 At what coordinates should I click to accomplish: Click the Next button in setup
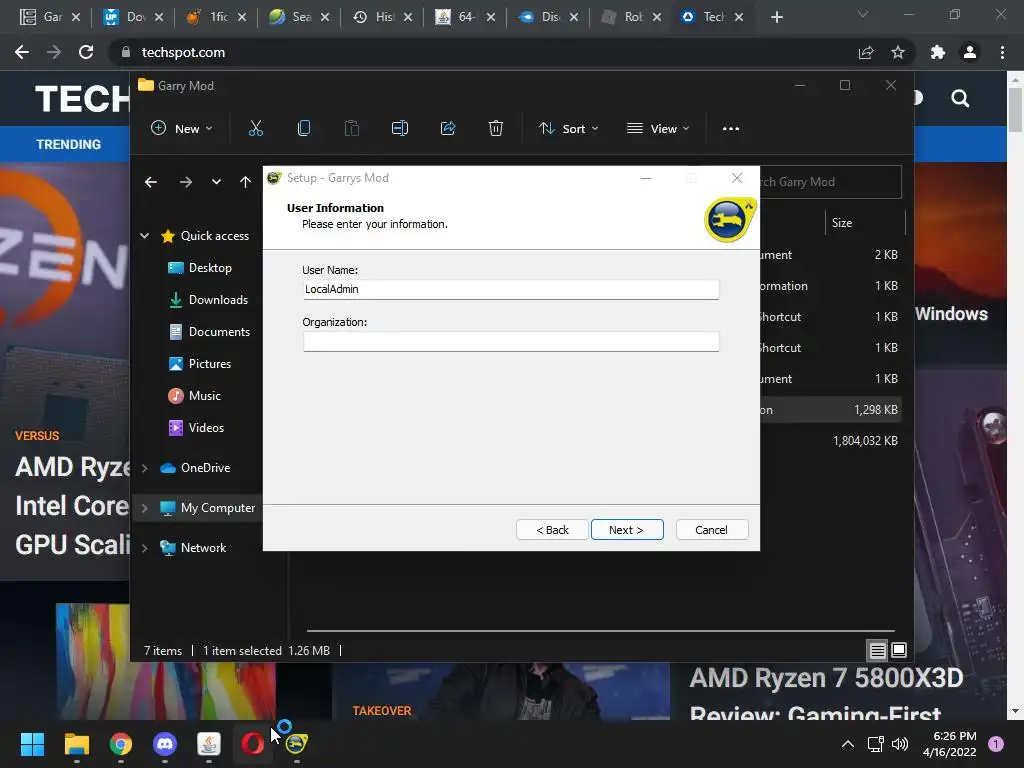point(627,530)
